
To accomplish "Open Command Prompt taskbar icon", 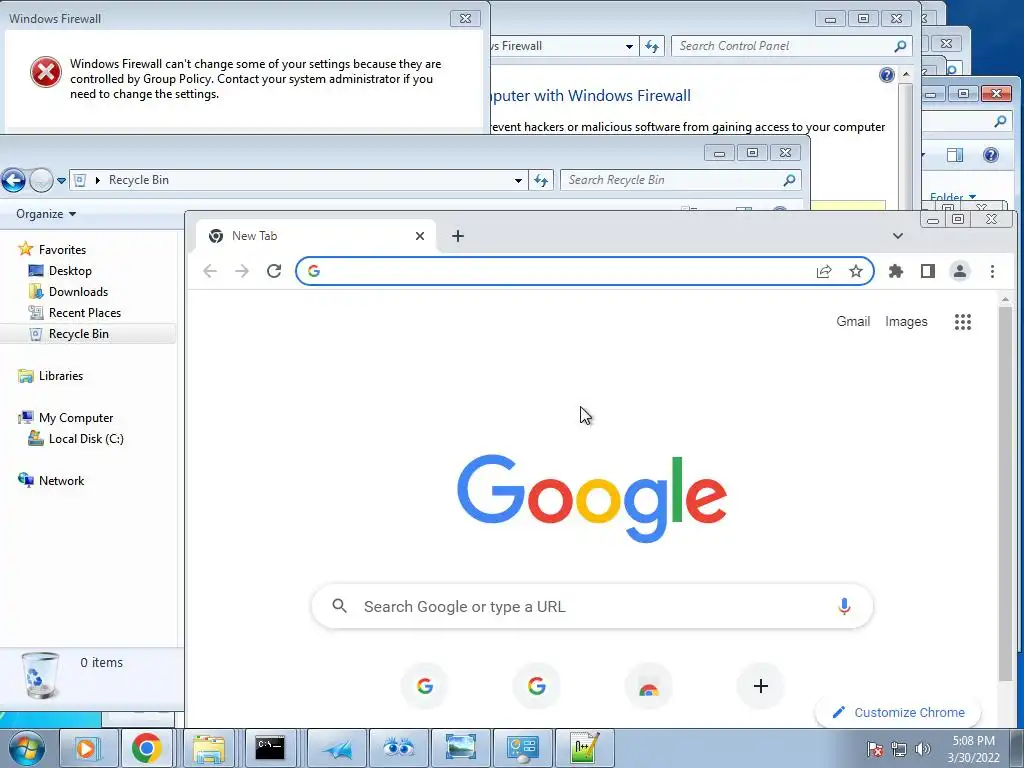I will pyautogui.click(x=270, y=748).
